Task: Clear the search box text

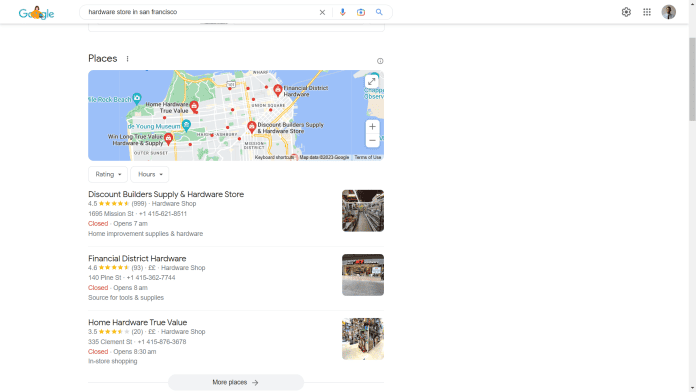Action: 322,12
